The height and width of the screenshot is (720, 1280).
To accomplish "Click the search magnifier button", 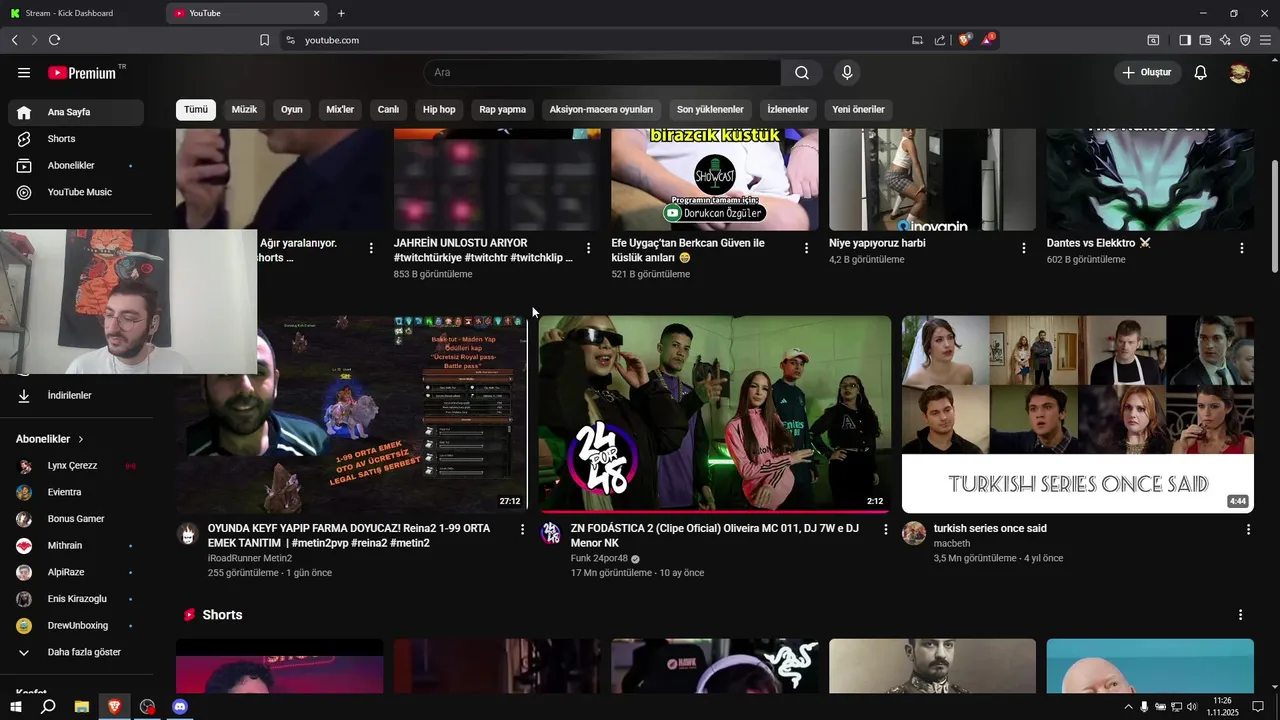I will pyautogui.click(x=802, y=73).
